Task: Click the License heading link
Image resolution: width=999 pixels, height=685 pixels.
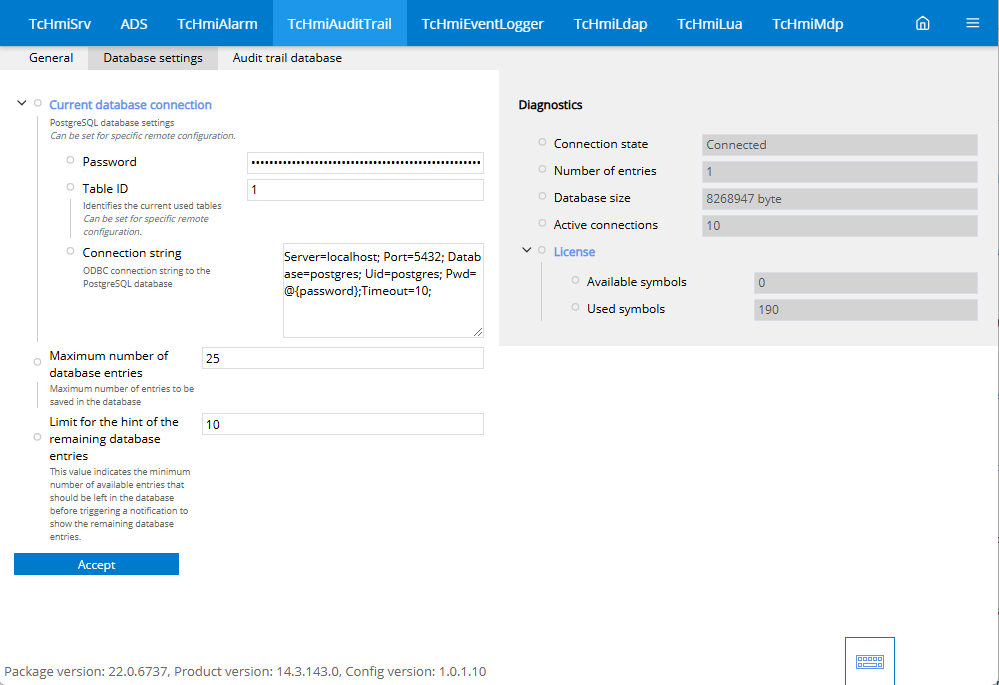Action: coord(574,252)
